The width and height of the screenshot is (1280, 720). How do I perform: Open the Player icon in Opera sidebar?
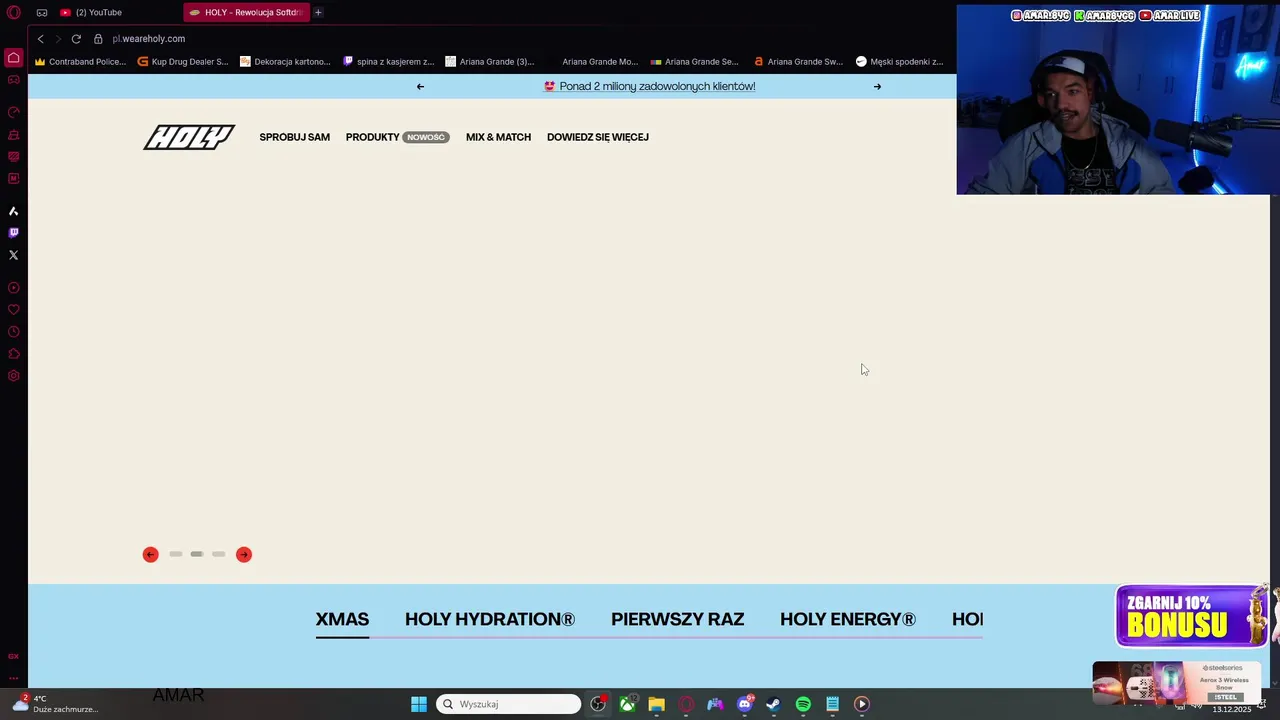coord(13,288)
